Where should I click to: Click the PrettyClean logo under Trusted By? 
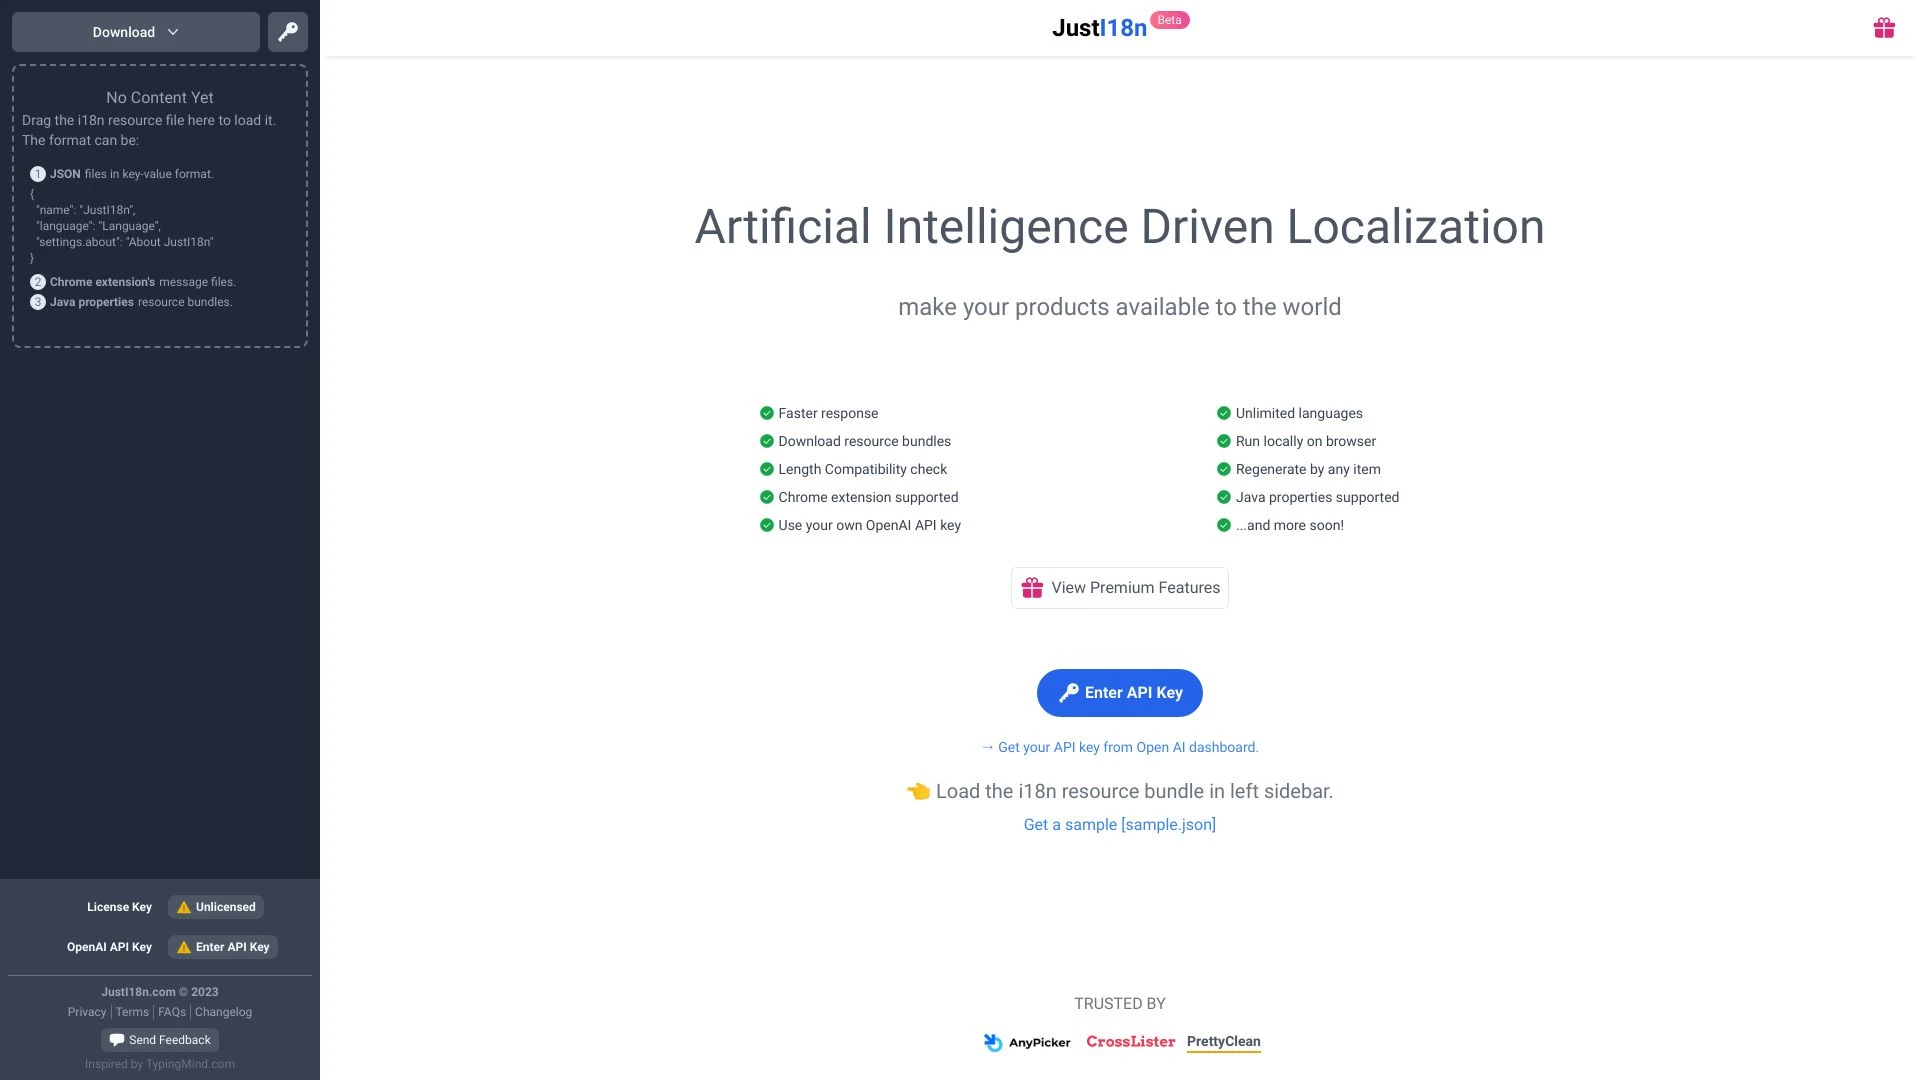[x=1223, y=1042]
